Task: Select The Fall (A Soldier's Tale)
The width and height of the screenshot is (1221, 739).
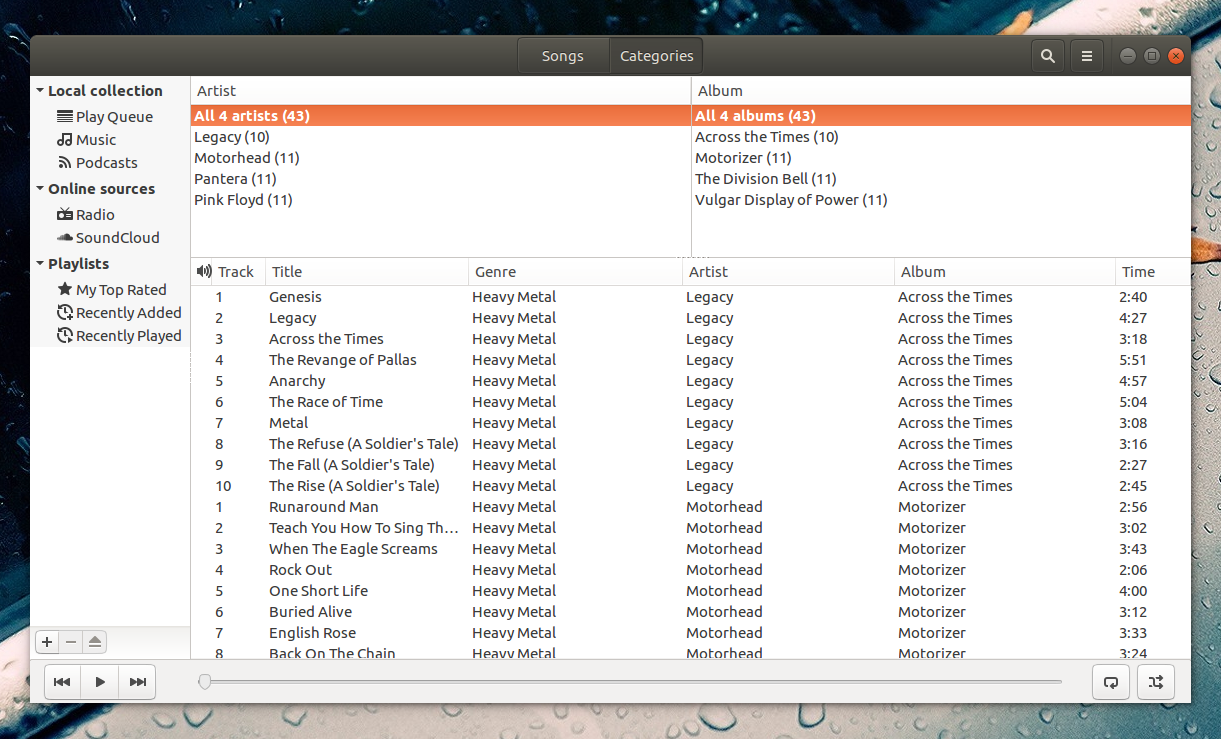Action: point(691,465)
